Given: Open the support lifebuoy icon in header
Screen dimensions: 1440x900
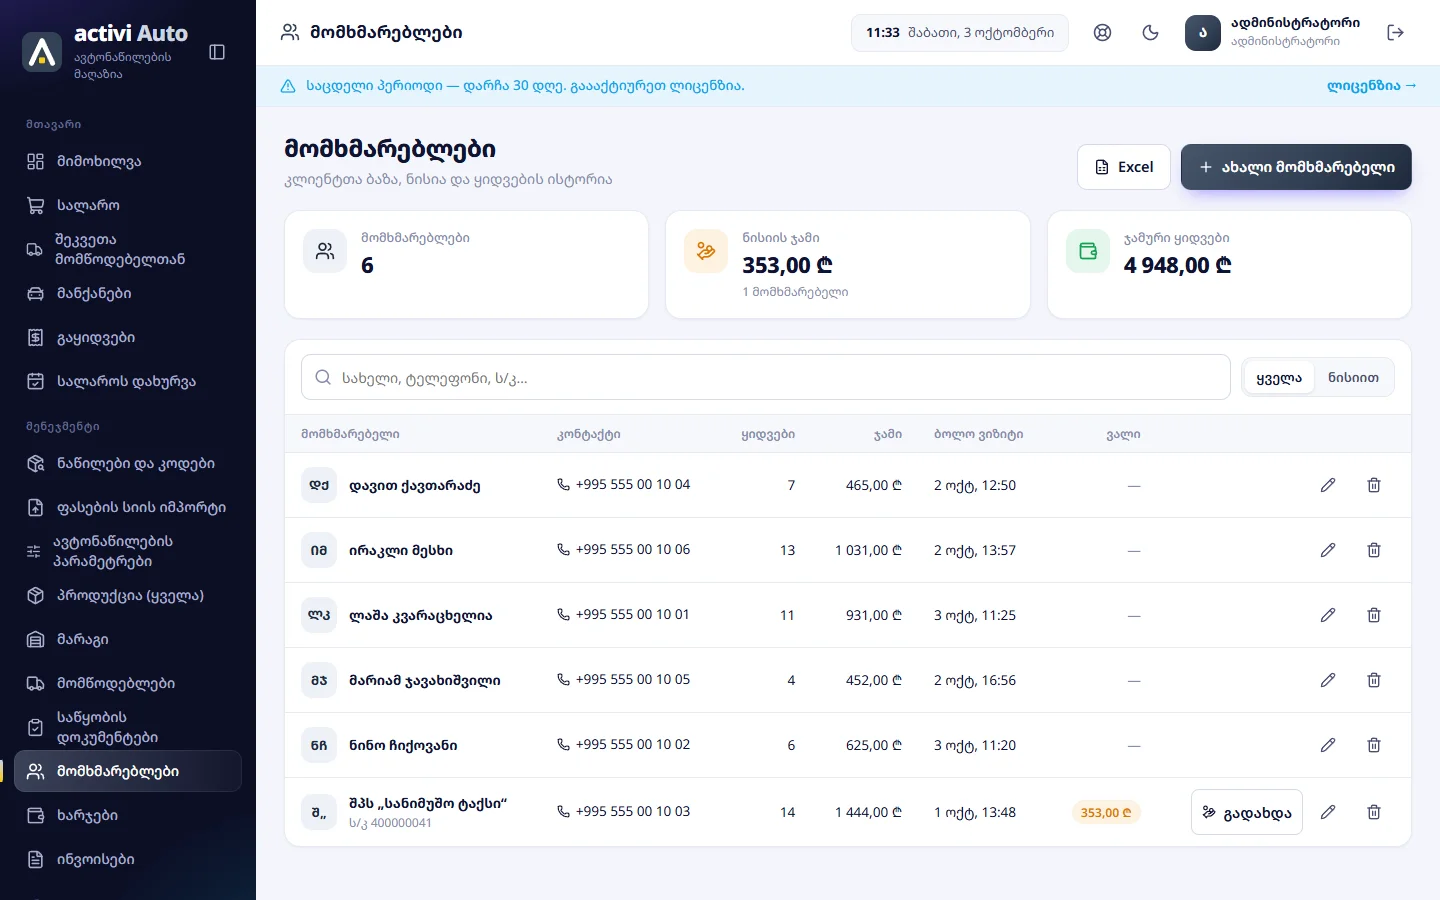Looking at the screenshot, I should click(1102, 33).
